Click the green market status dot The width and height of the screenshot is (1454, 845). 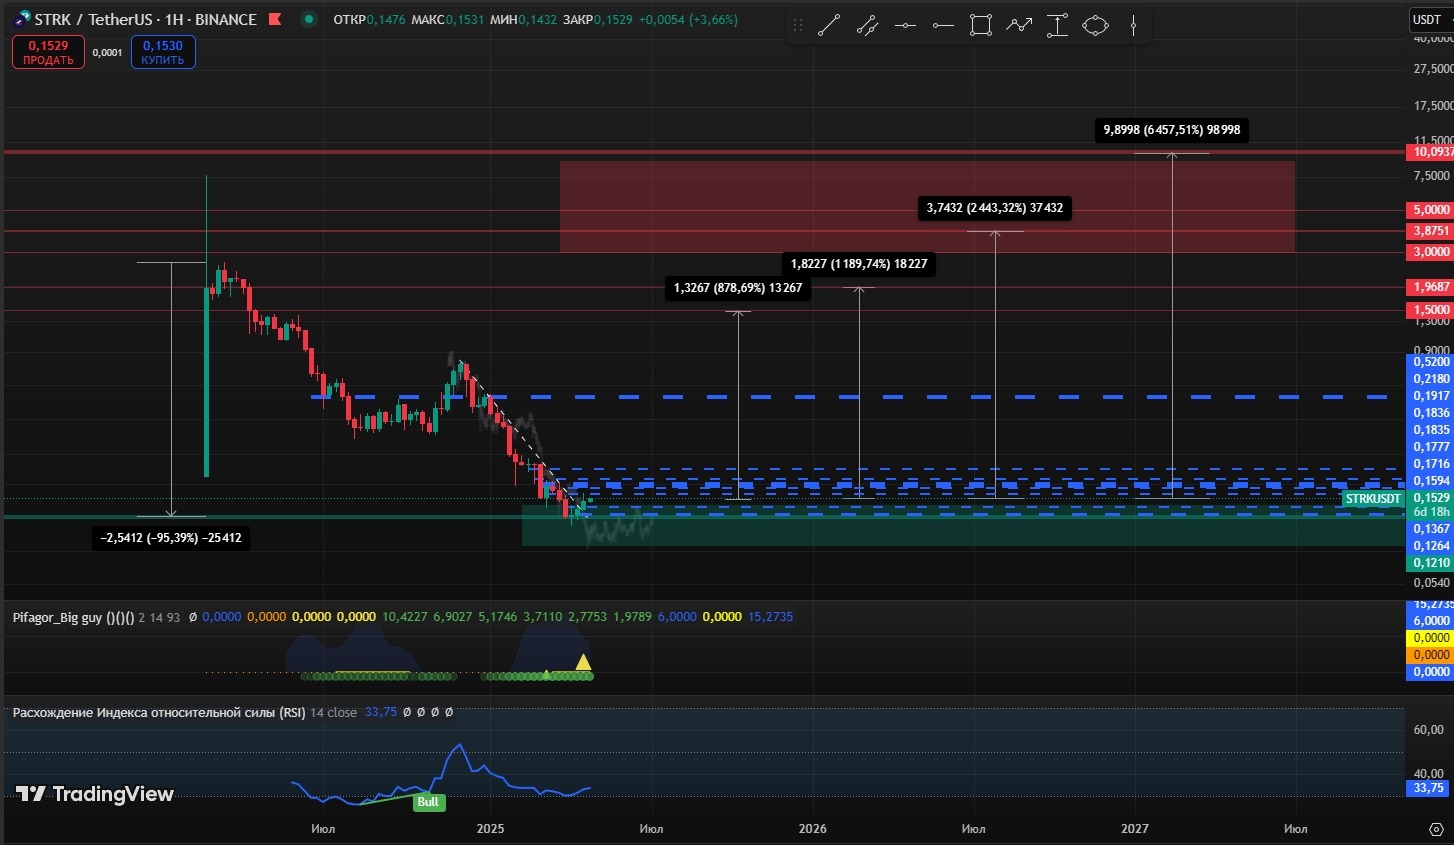pyautogui.click(x=309, y=19)
